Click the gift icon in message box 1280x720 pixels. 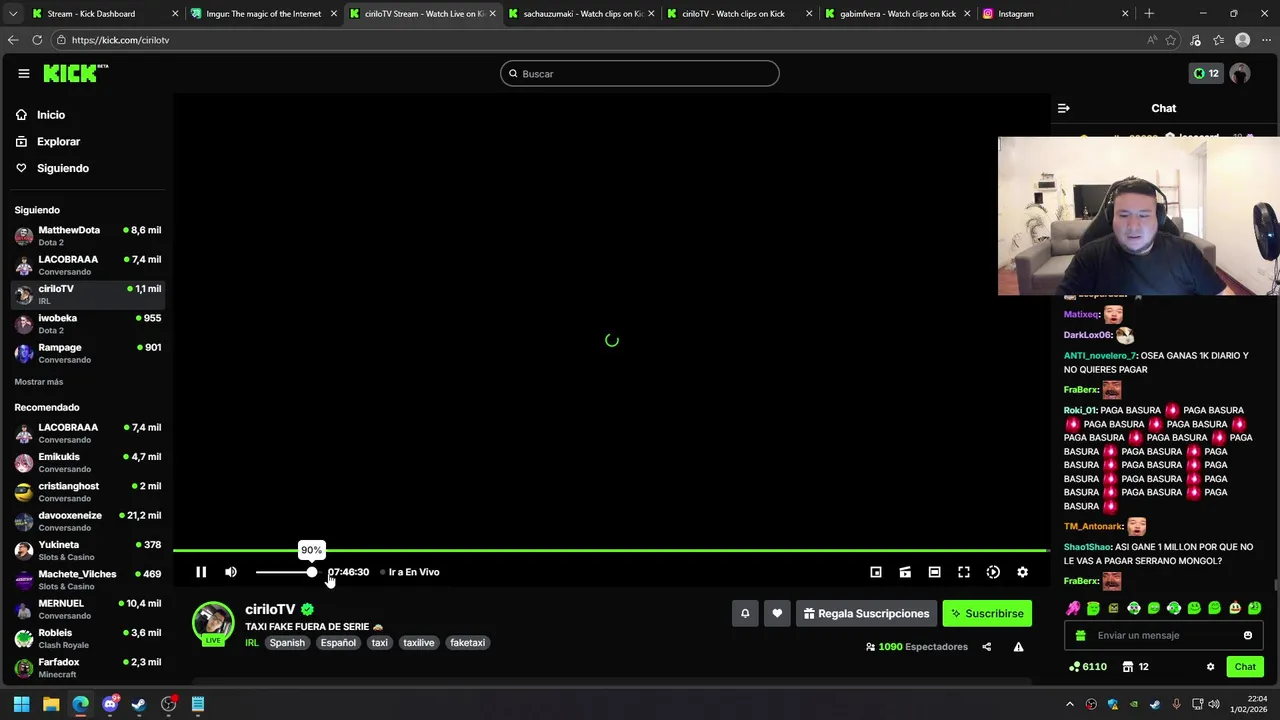tap(1080, 635)
